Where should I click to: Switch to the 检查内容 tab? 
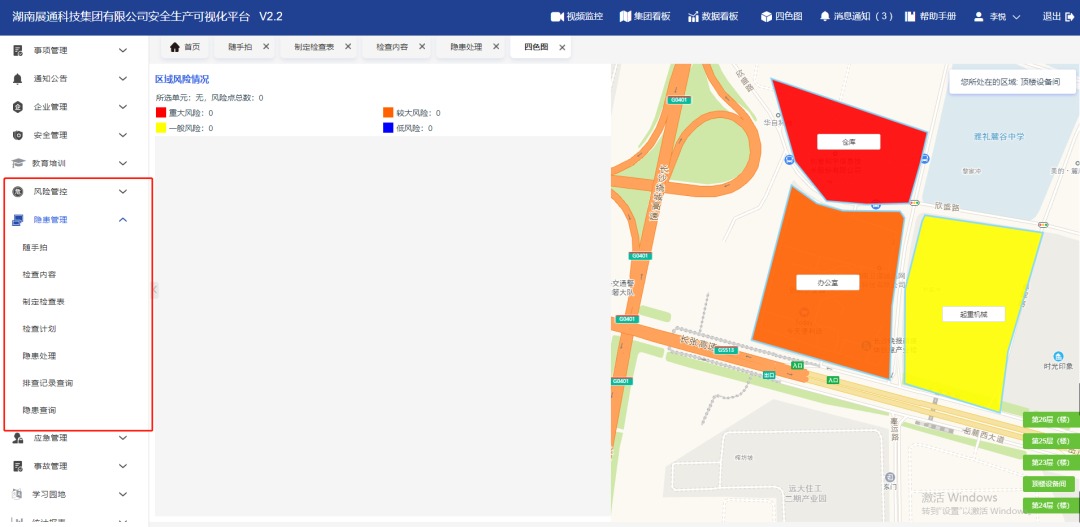[x=397, y=47]
